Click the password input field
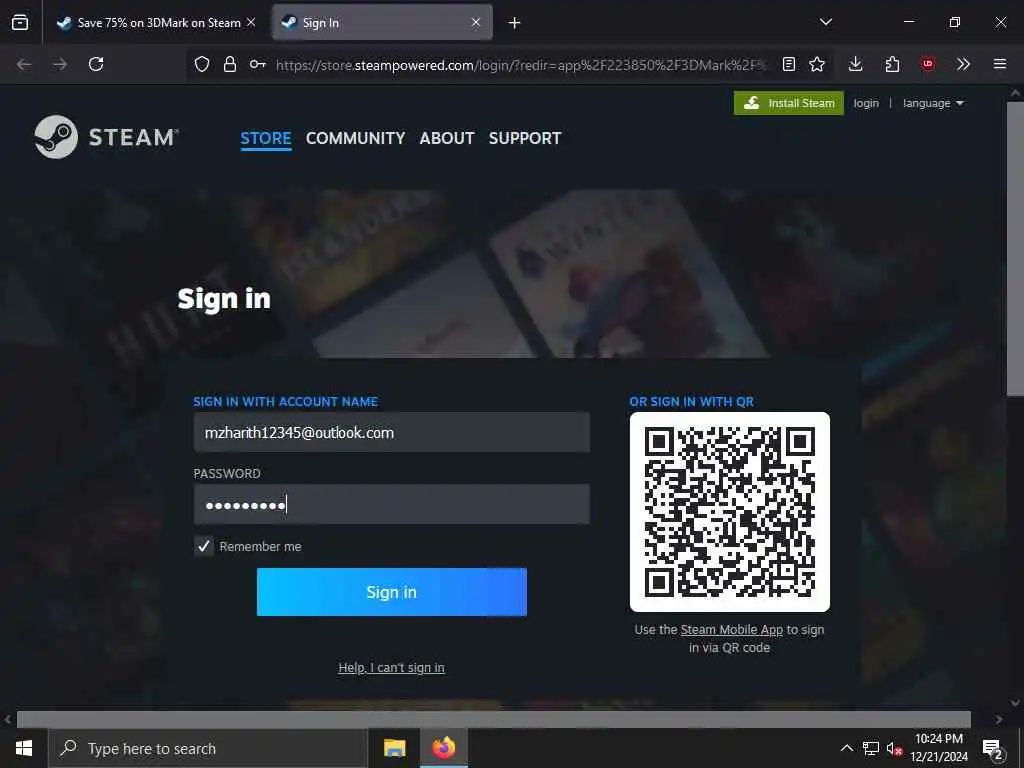Screen dimensions: 1024x768 pyautogui.click(x=392, y=504)
